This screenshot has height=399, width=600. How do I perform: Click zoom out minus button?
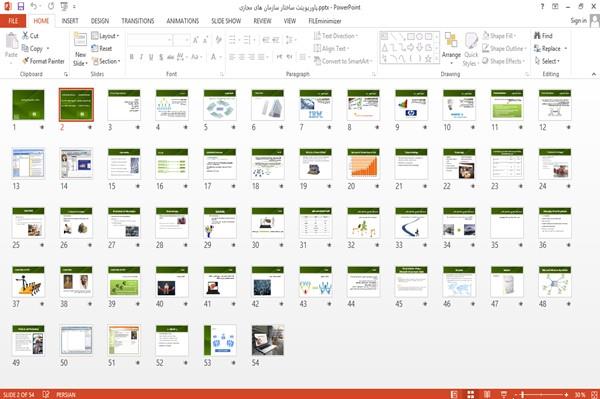tap(515, 394)
